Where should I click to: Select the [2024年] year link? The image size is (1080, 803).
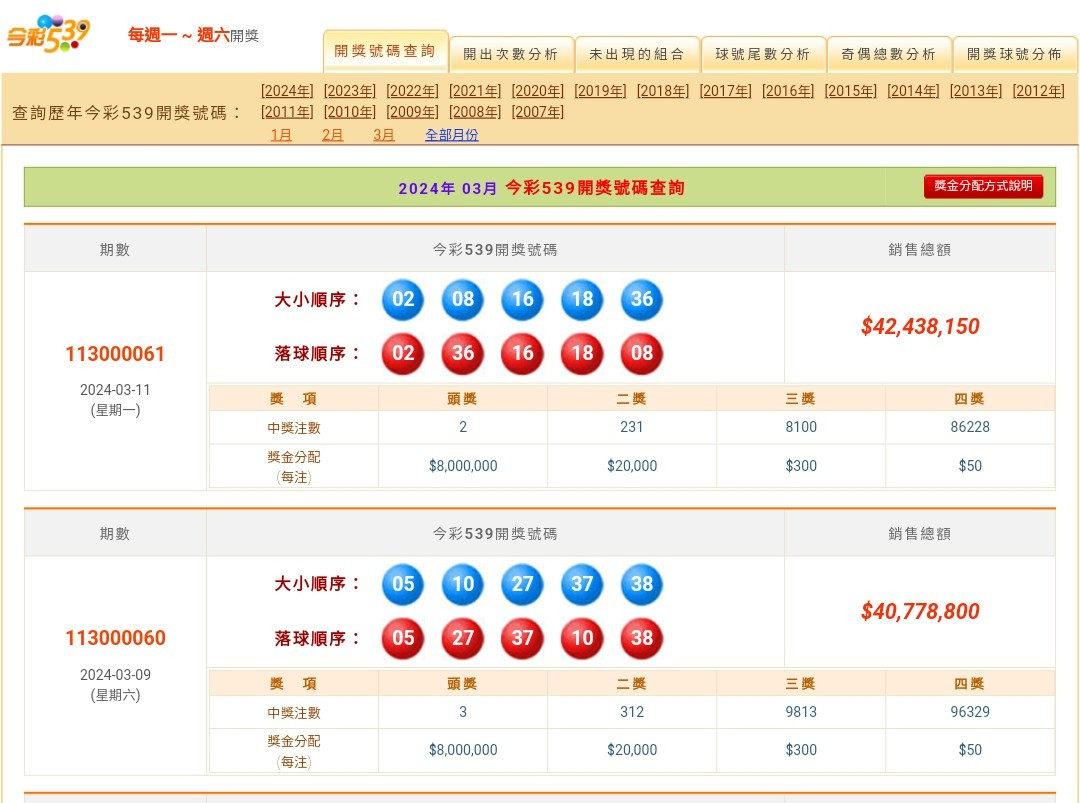coord(287,91)
